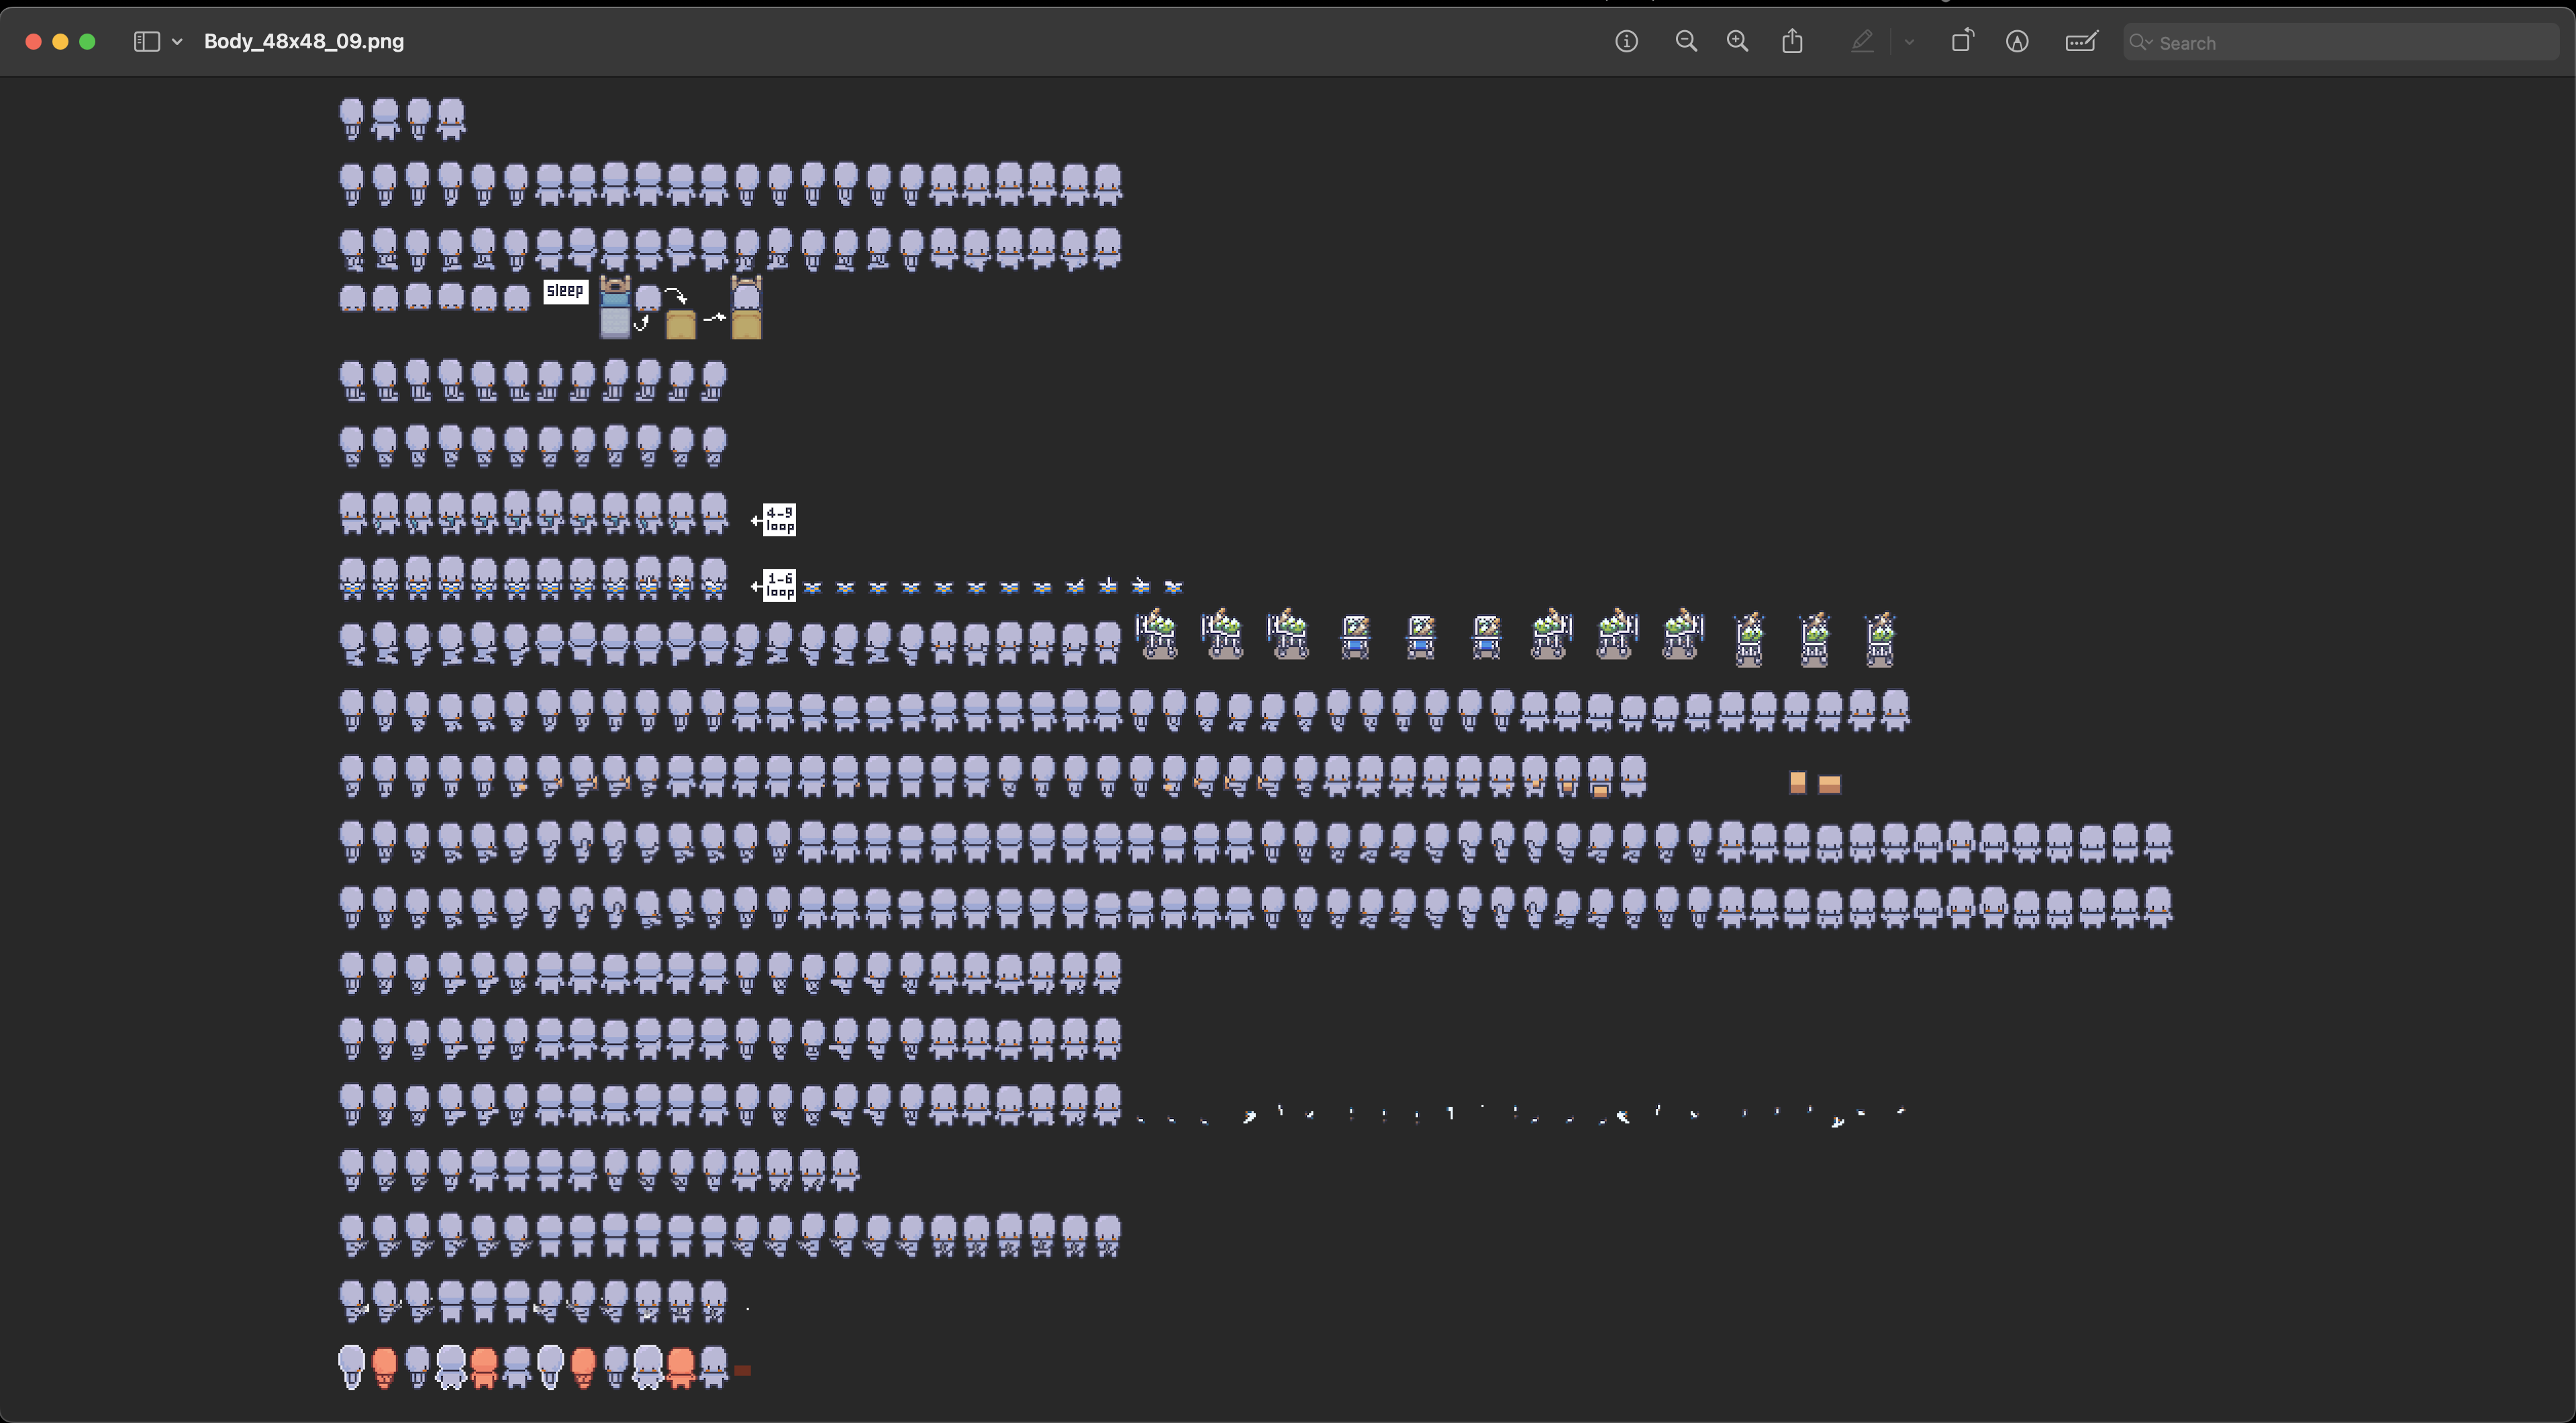Click the yellow minimize window button
Viewport: 2576px width, 1423px height.
(60, 41)
